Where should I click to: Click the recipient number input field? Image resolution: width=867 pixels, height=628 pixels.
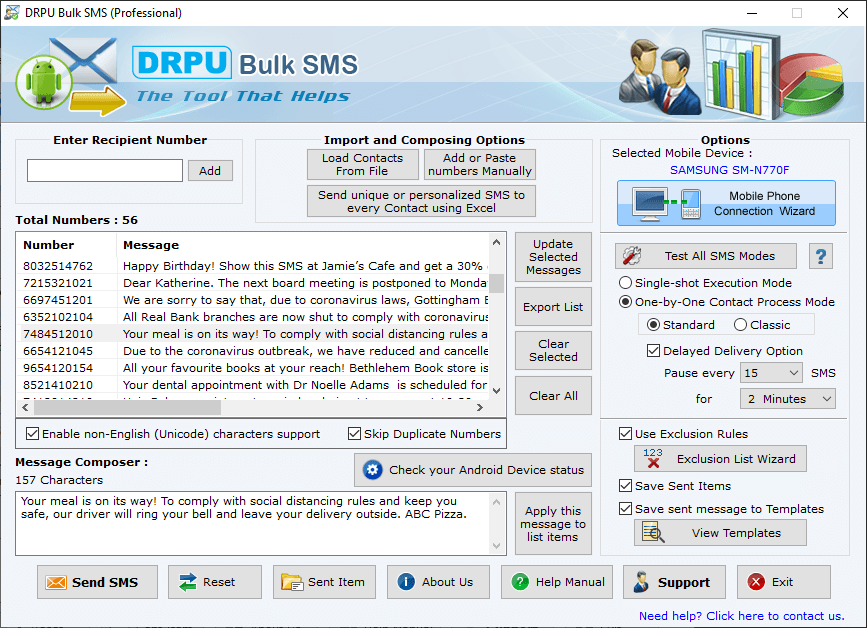pyautogui.click(x=105, y=171)
